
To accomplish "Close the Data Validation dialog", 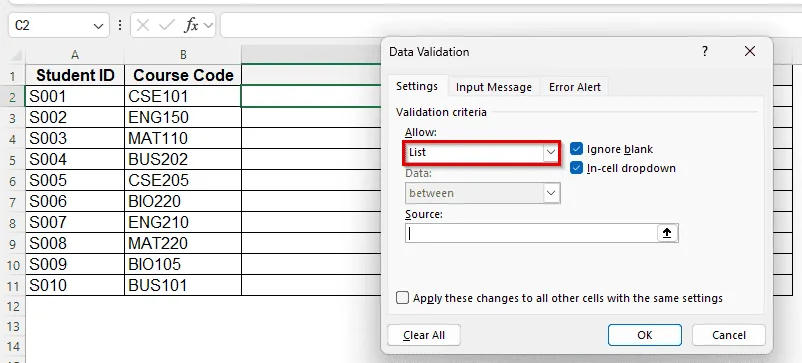I will [x=750, y=51].
